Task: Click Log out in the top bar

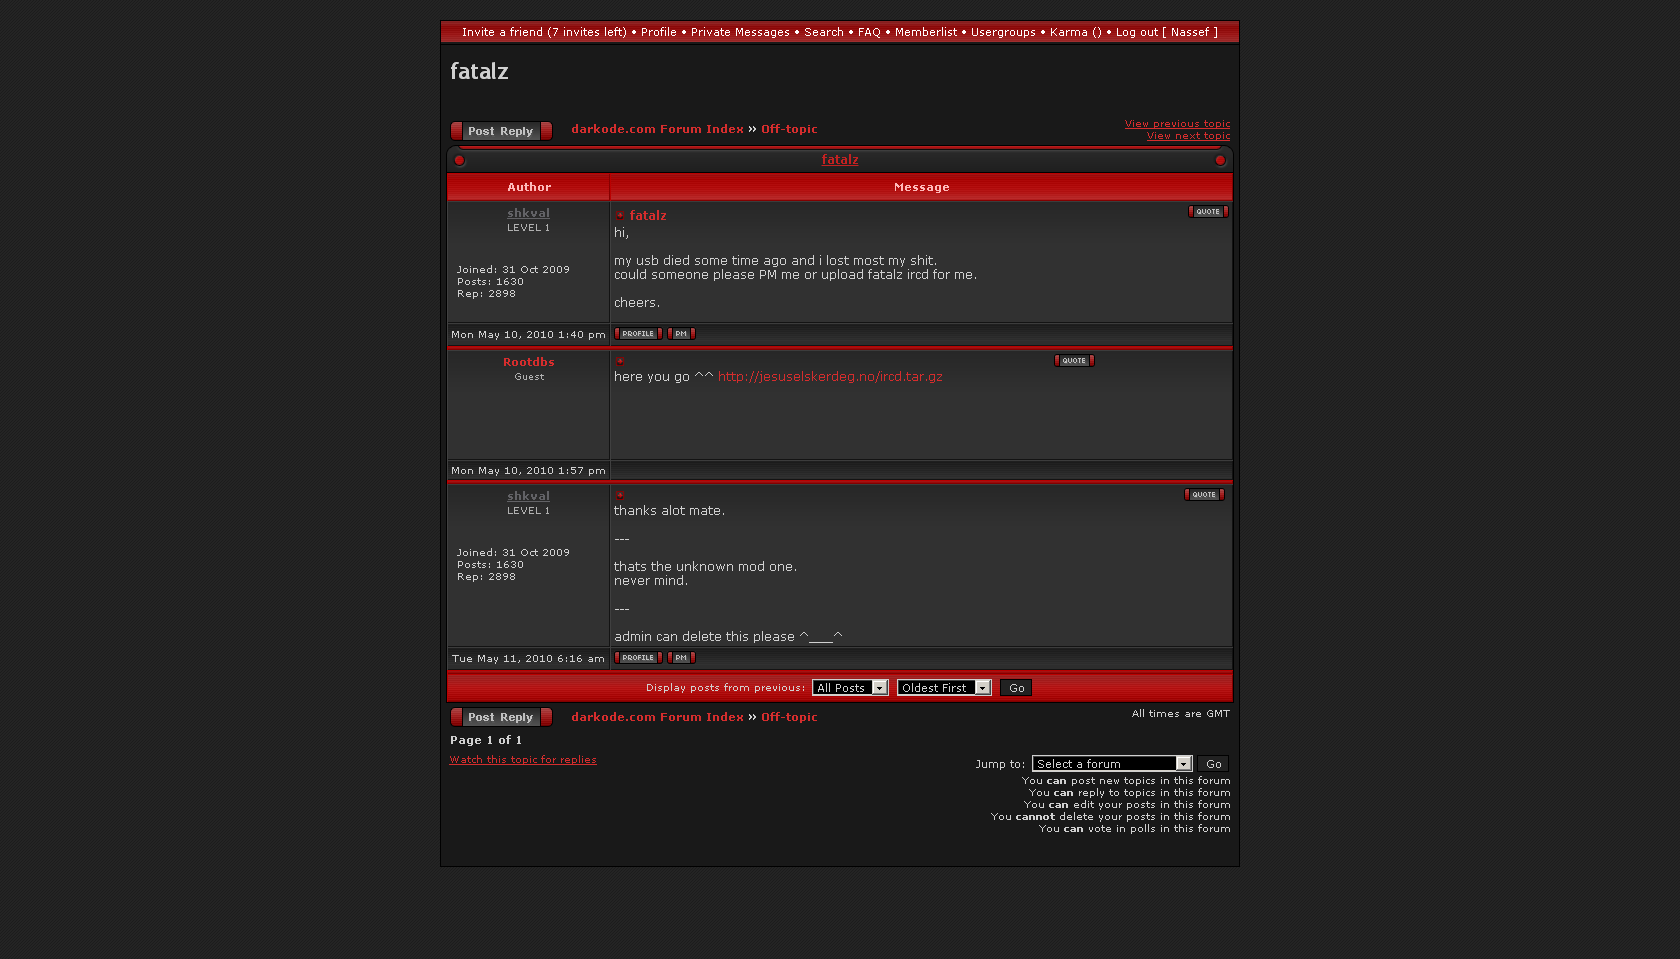Action: (1137, 32)
